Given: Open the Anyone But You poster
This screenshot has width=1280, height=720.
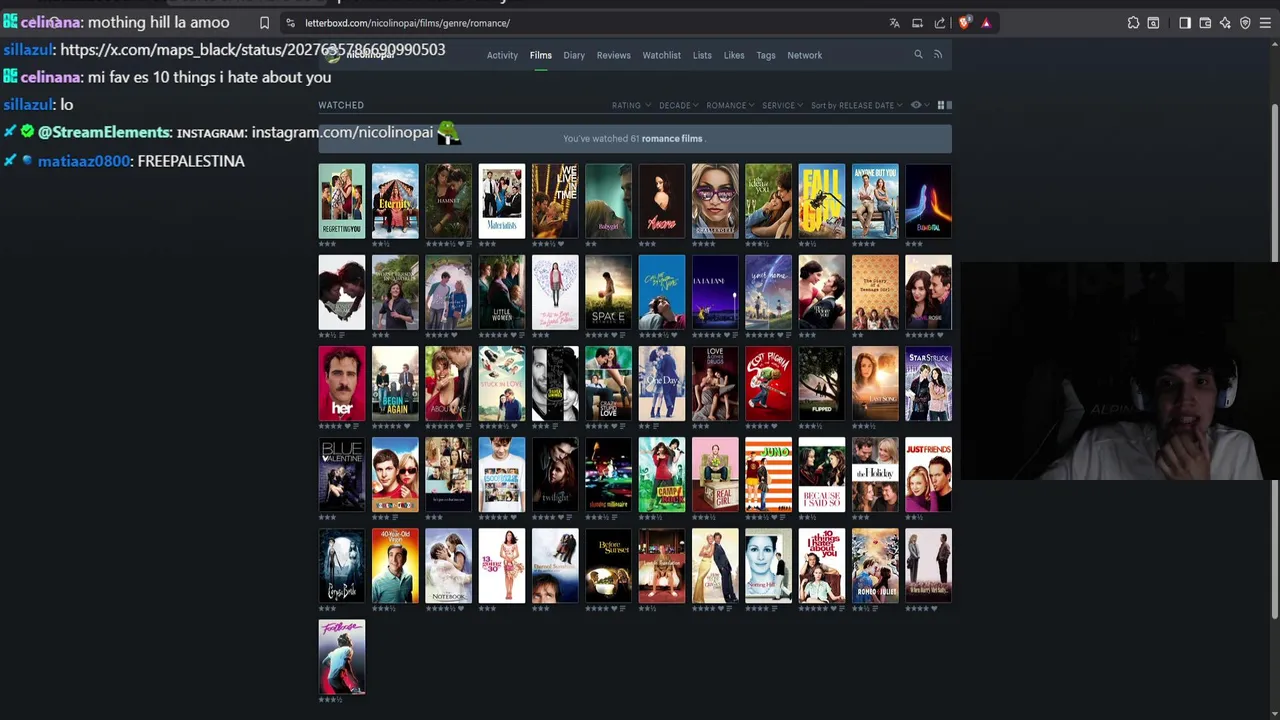Looking at the screenshot, I should pyautogui.click(x=875, y=201).
